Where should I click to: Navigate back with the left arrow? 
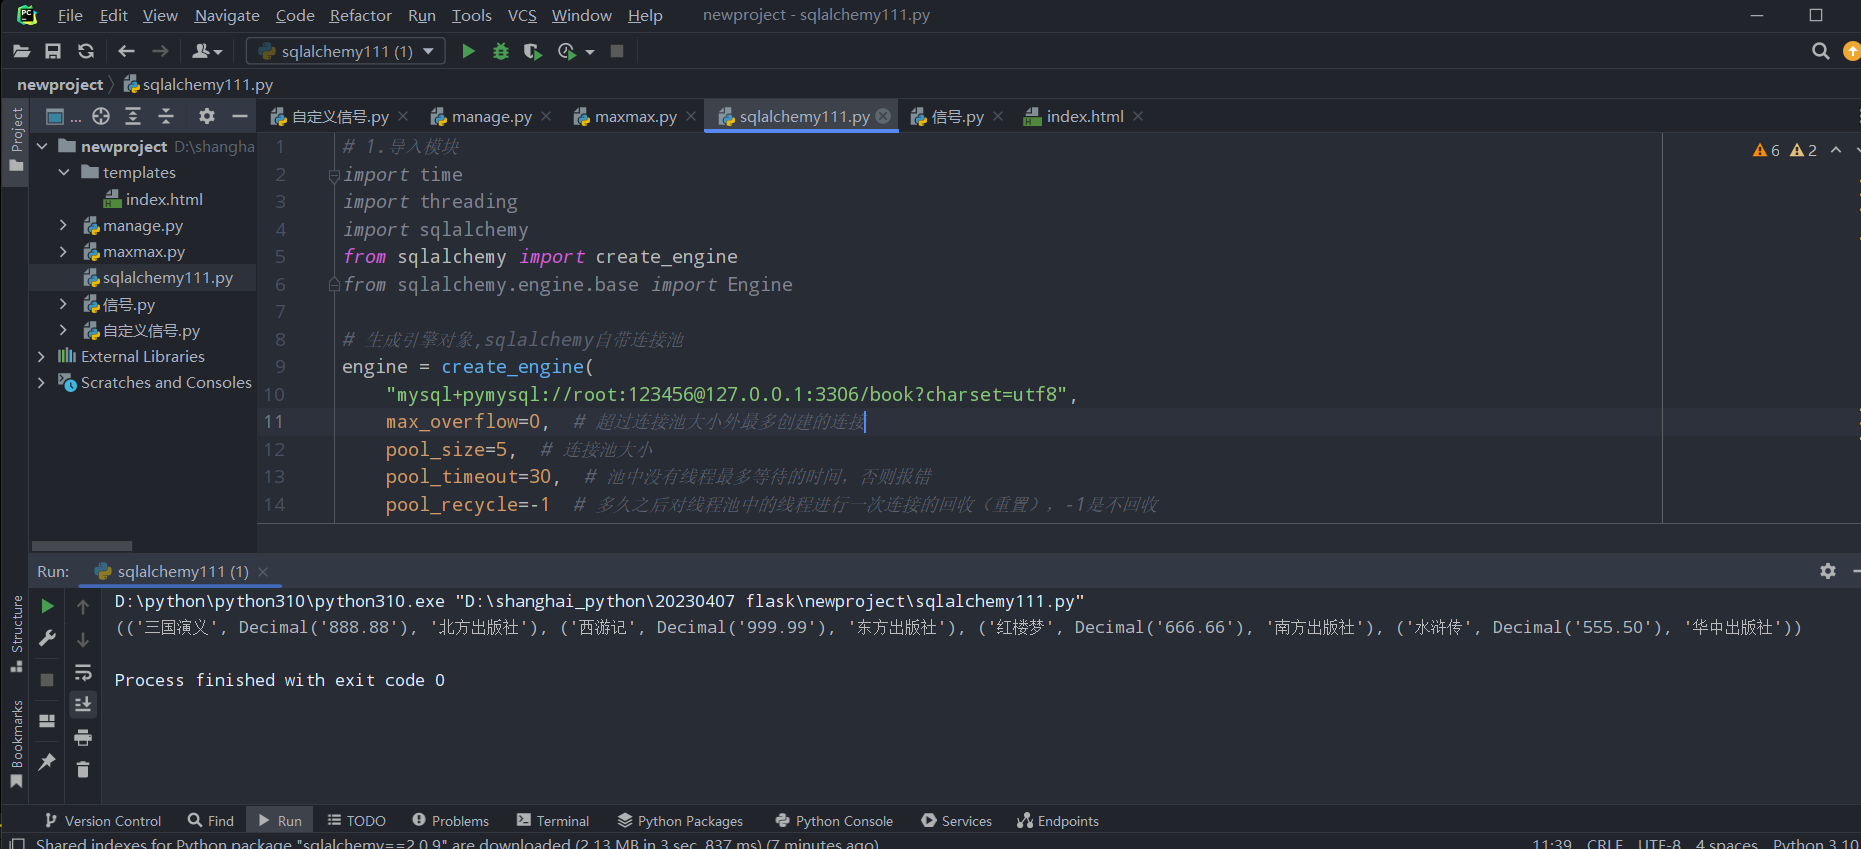126,51
